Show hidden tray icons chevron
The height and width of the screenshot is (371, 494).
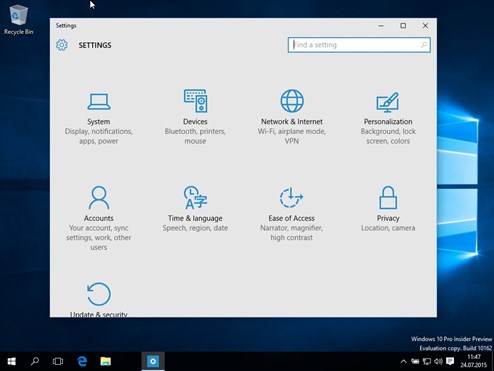point(403,361)
